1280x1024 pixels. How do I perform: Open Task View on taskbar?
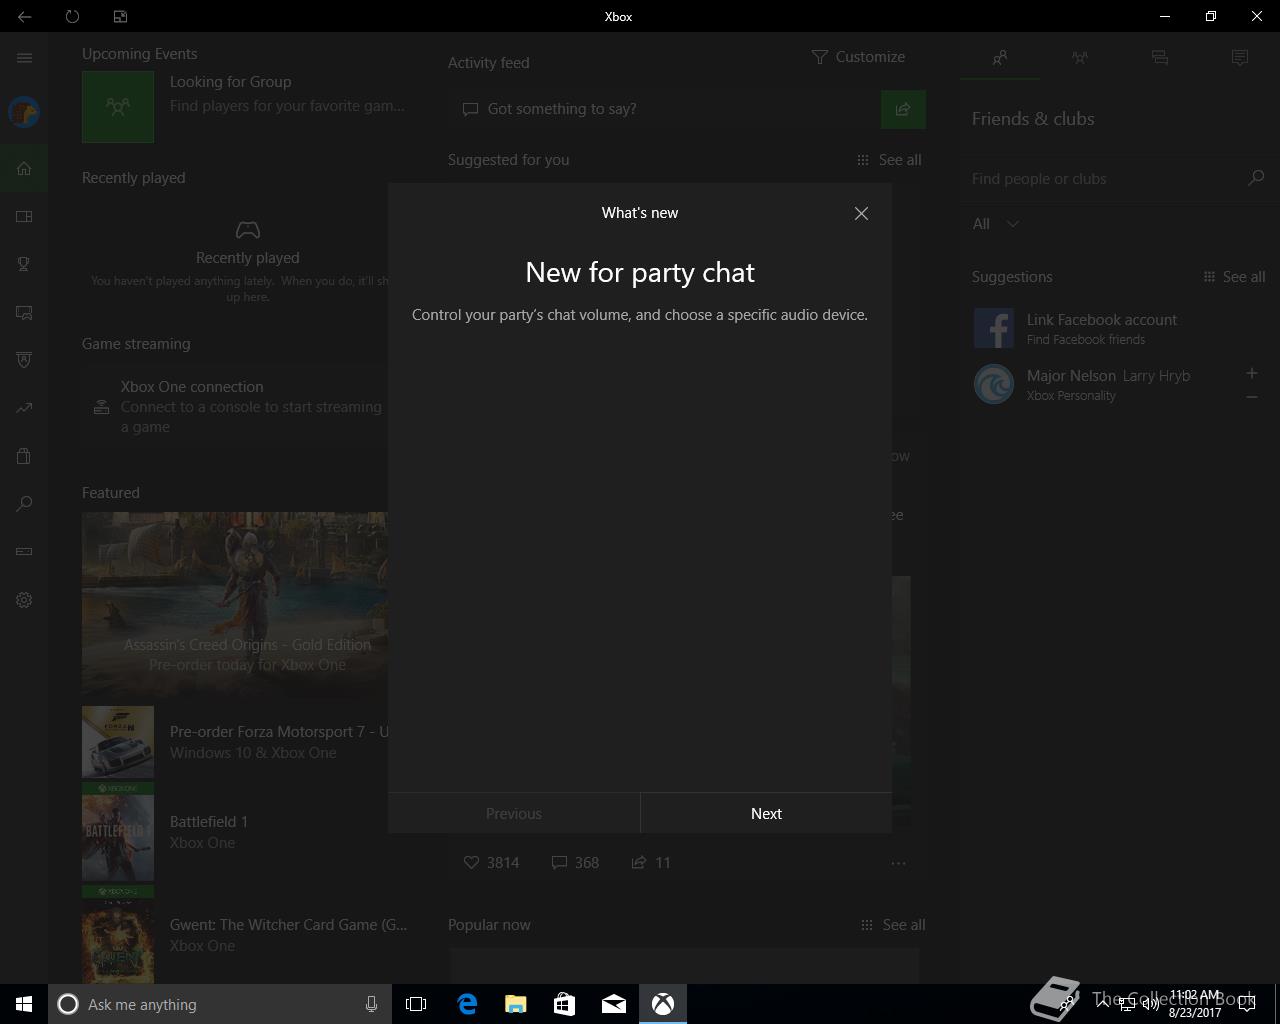pyautogui.click(x=416, y=1004)
